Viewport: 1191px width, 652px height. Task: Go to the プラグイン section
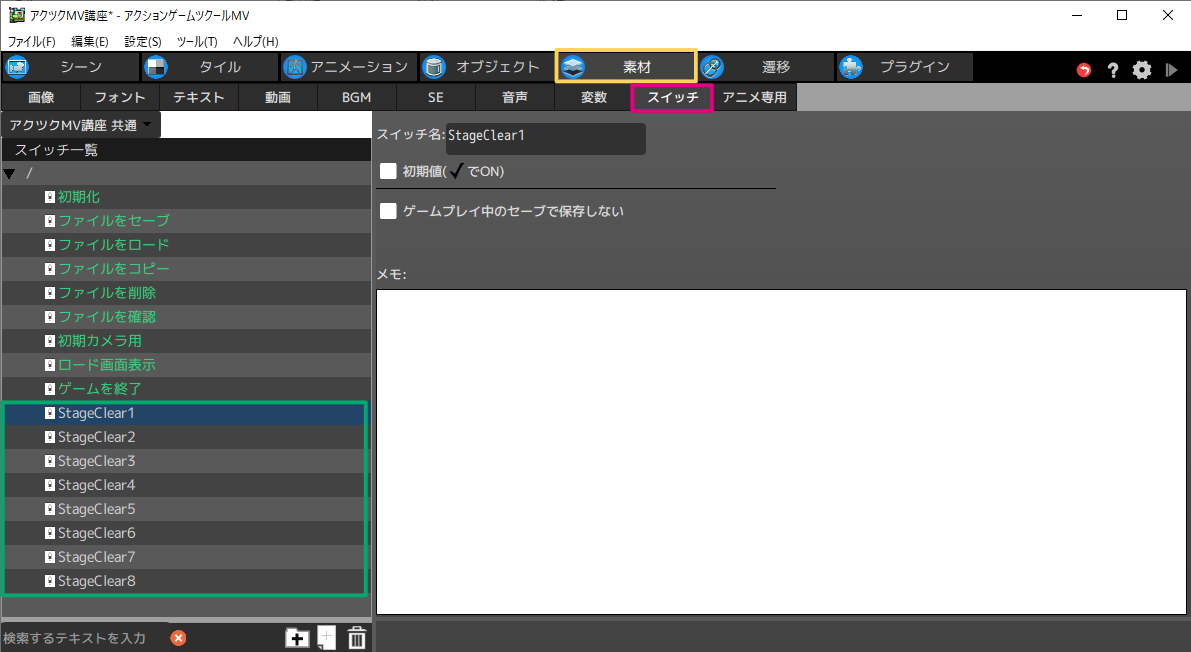coord(905,67)
